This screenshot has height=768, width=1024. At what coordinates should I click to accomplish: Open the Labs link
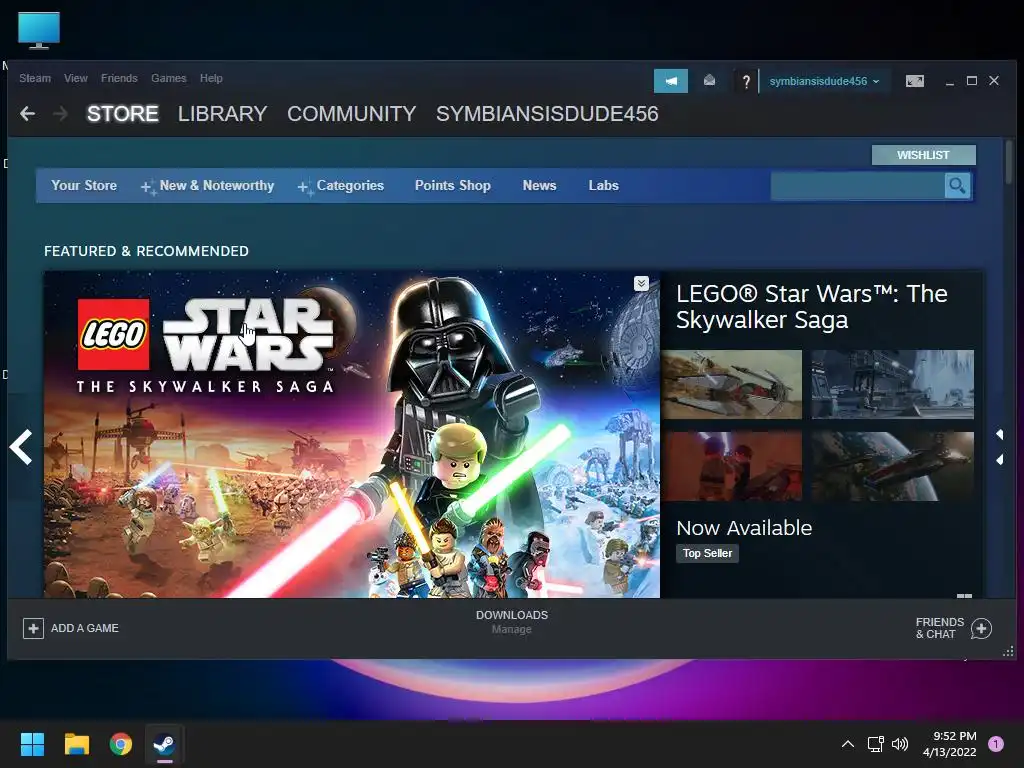603,186
